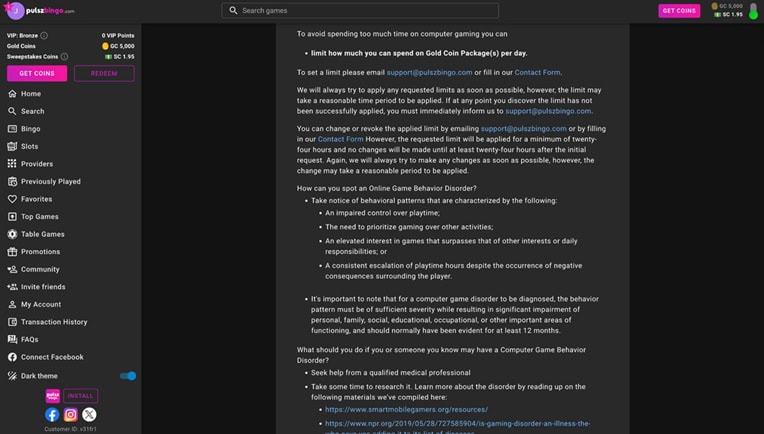Open the Providers menu item
764x434 pixels.
(37, 164)
